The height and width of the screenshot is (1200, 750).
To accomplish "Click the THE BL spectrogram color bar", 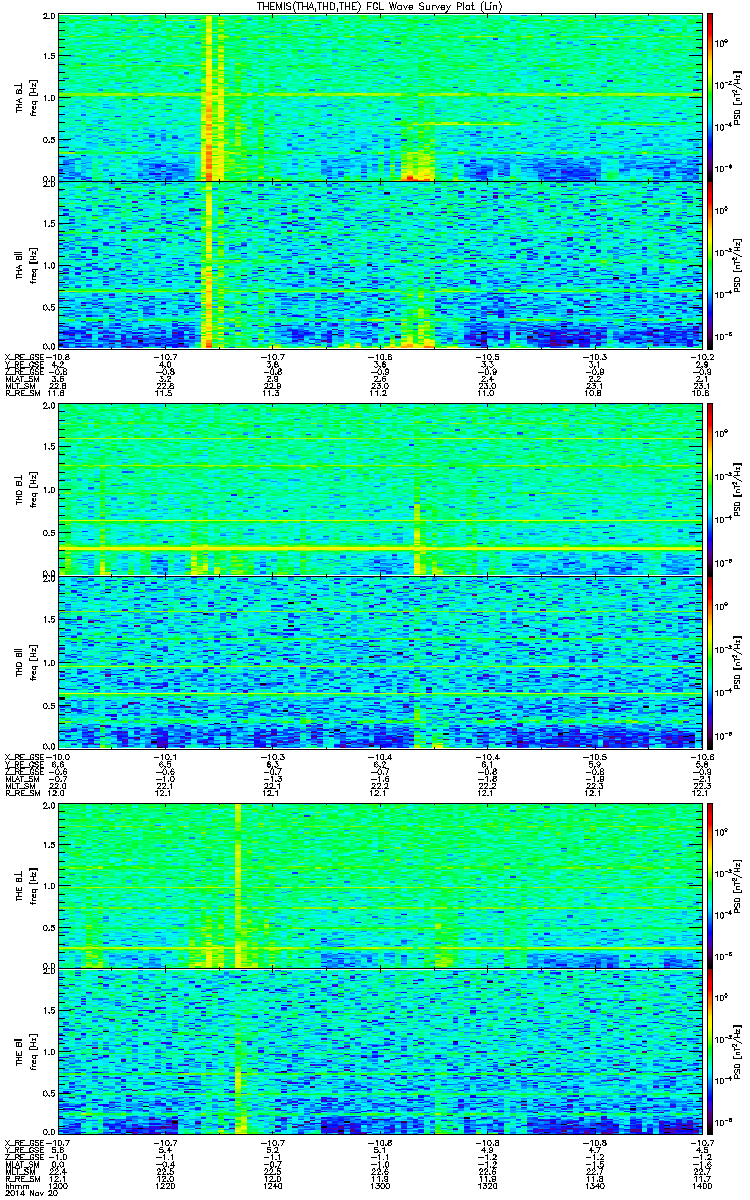I will (x=711, y=885).
